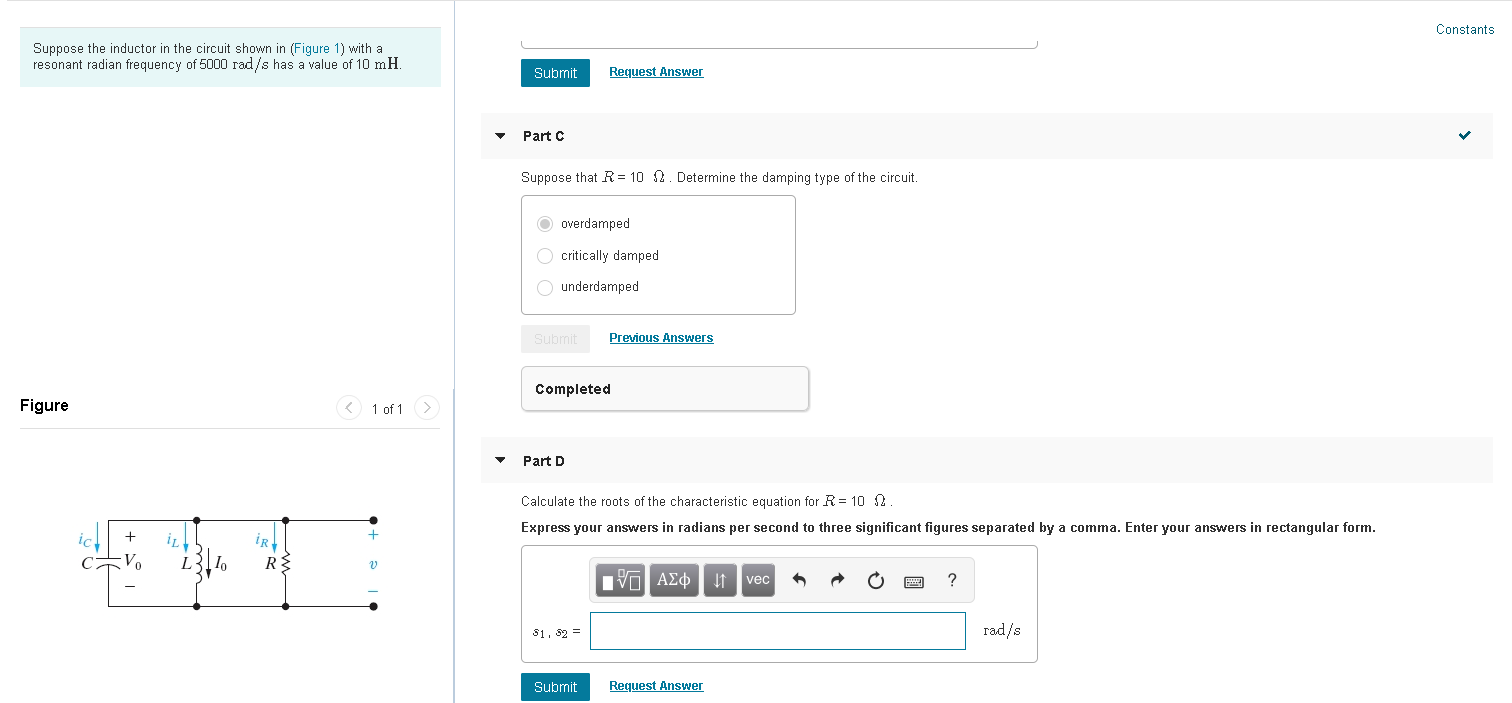This screenshot has width=1512, height=703.
Task: Redo entry in answer editor
Action: tap(838, 580)
